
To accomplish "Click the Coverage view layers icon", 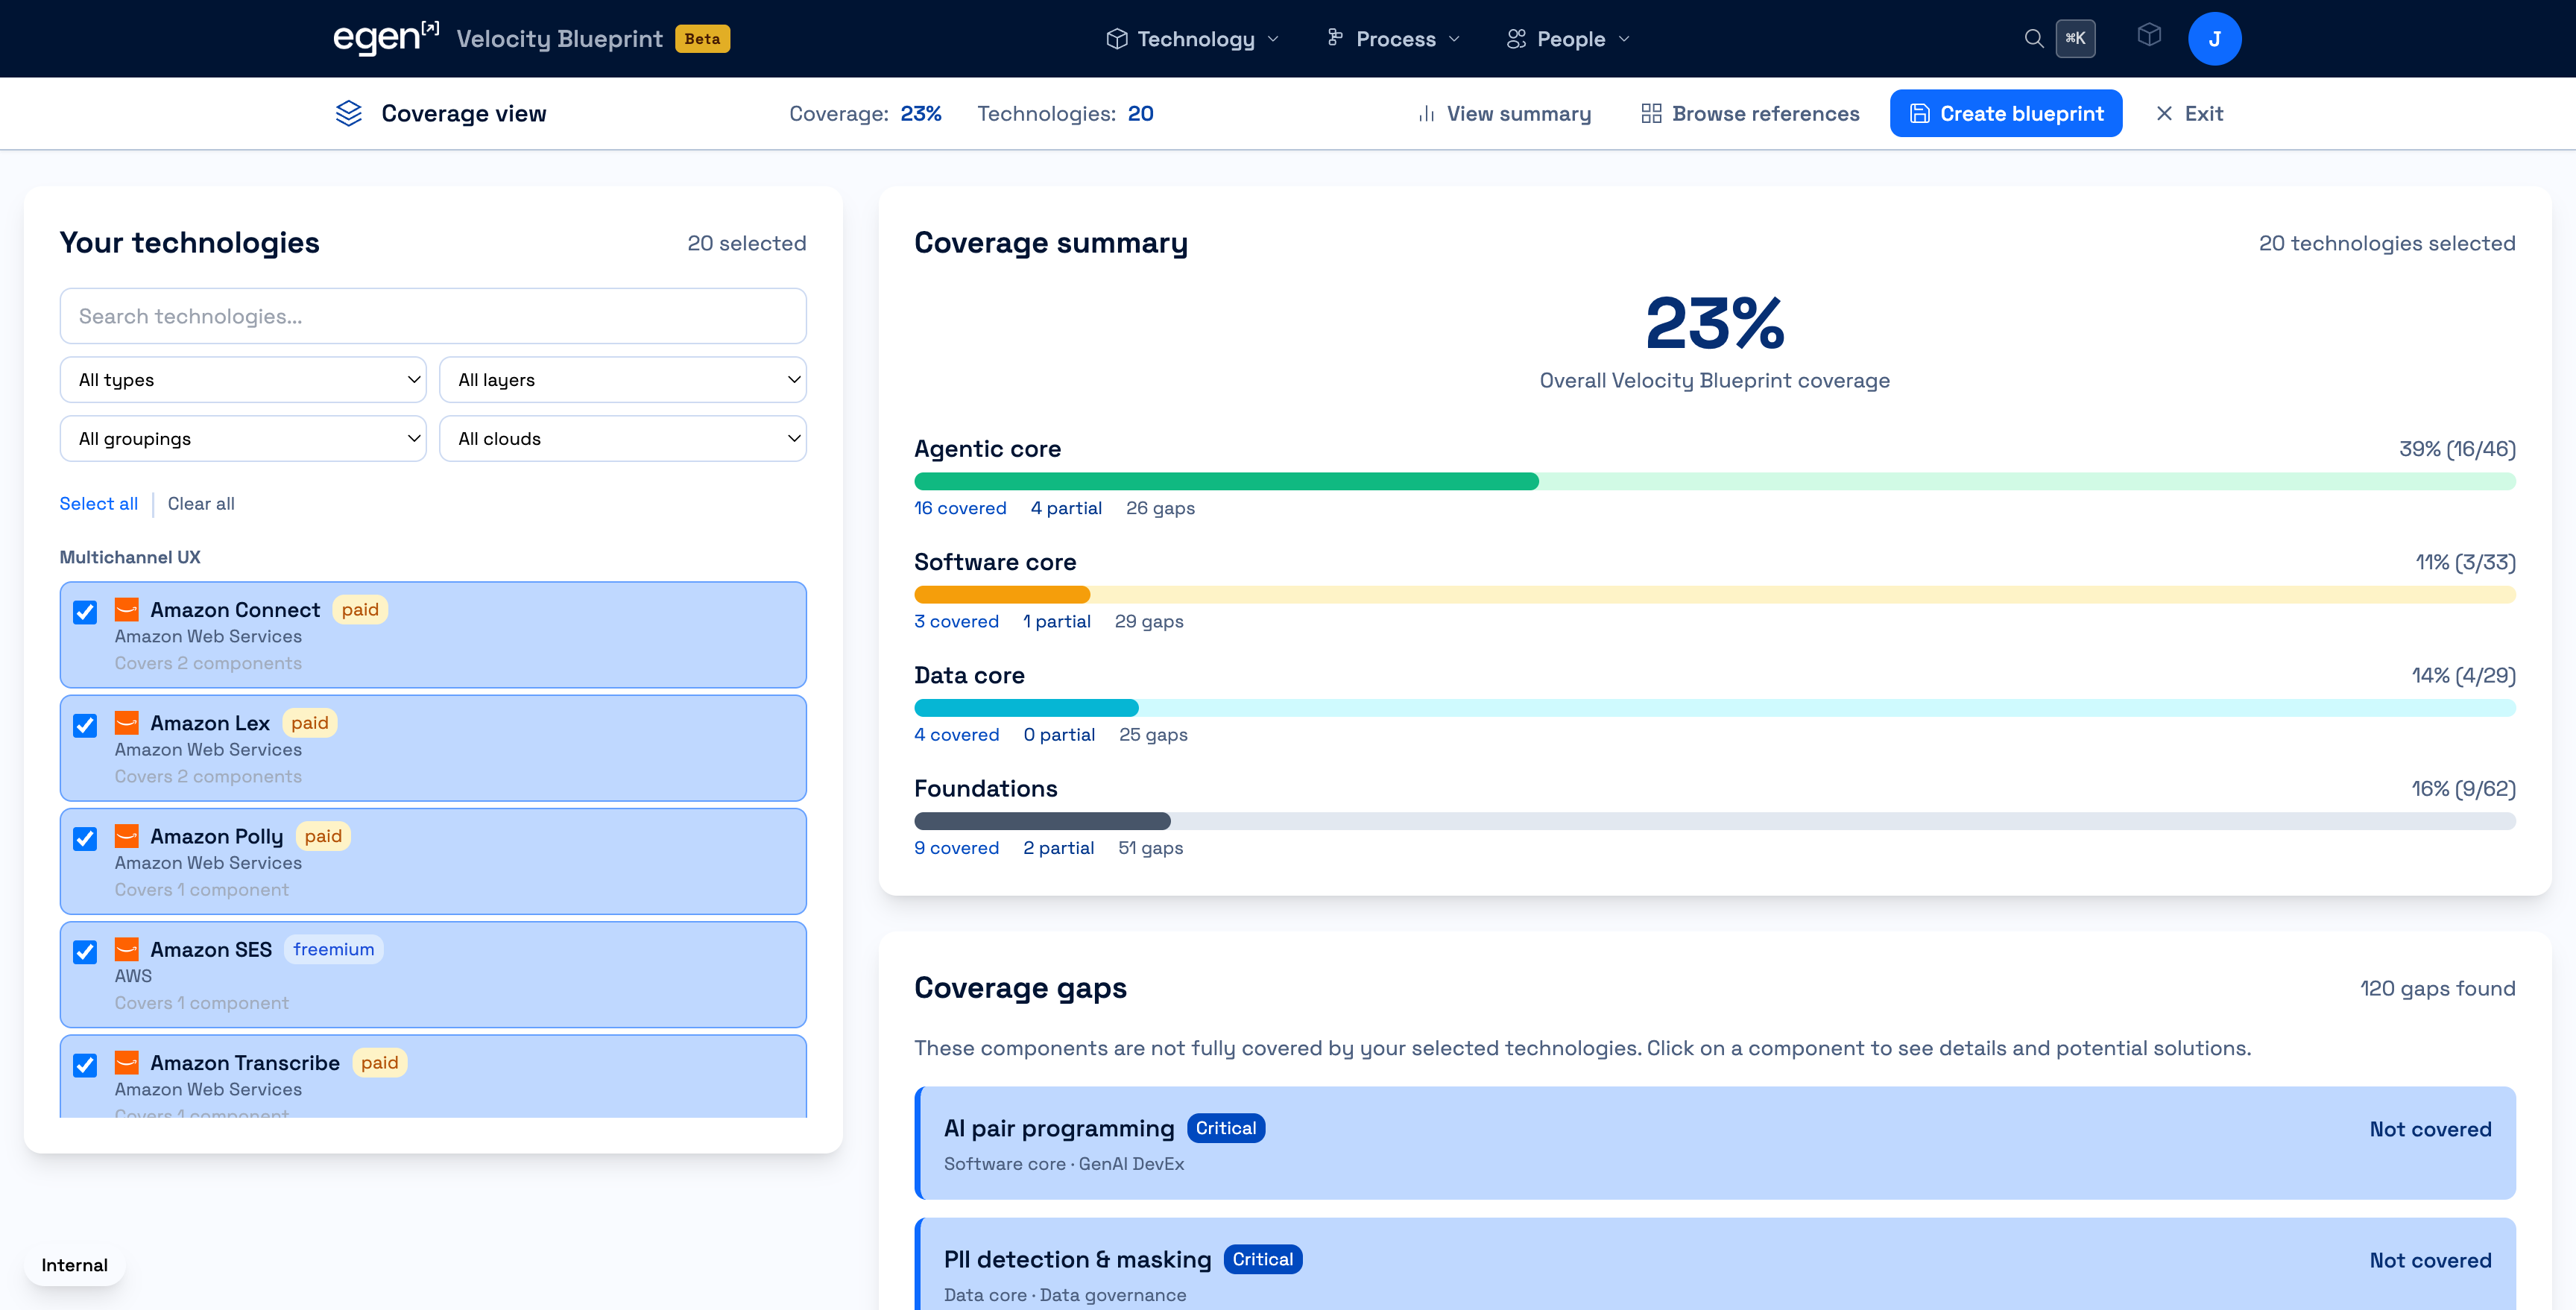I will [x=348, y=113].
